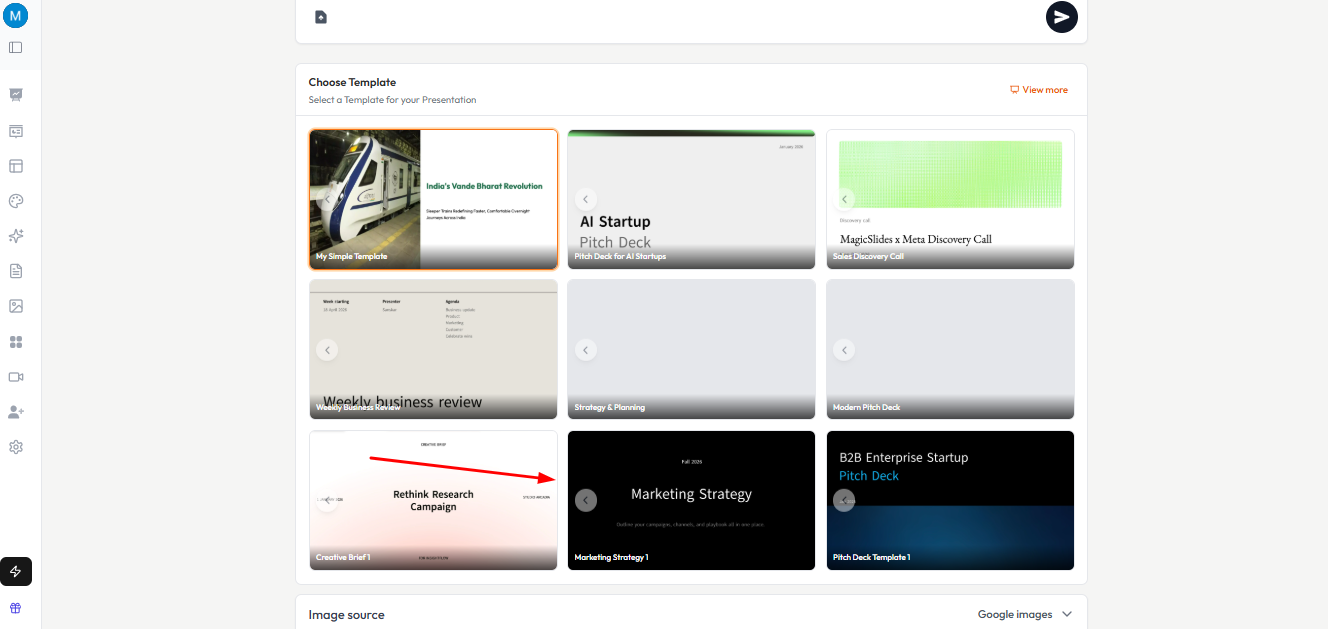Open the add user icon in sidebar
This screenshot has width=1328, height=629.
(16, 412)
